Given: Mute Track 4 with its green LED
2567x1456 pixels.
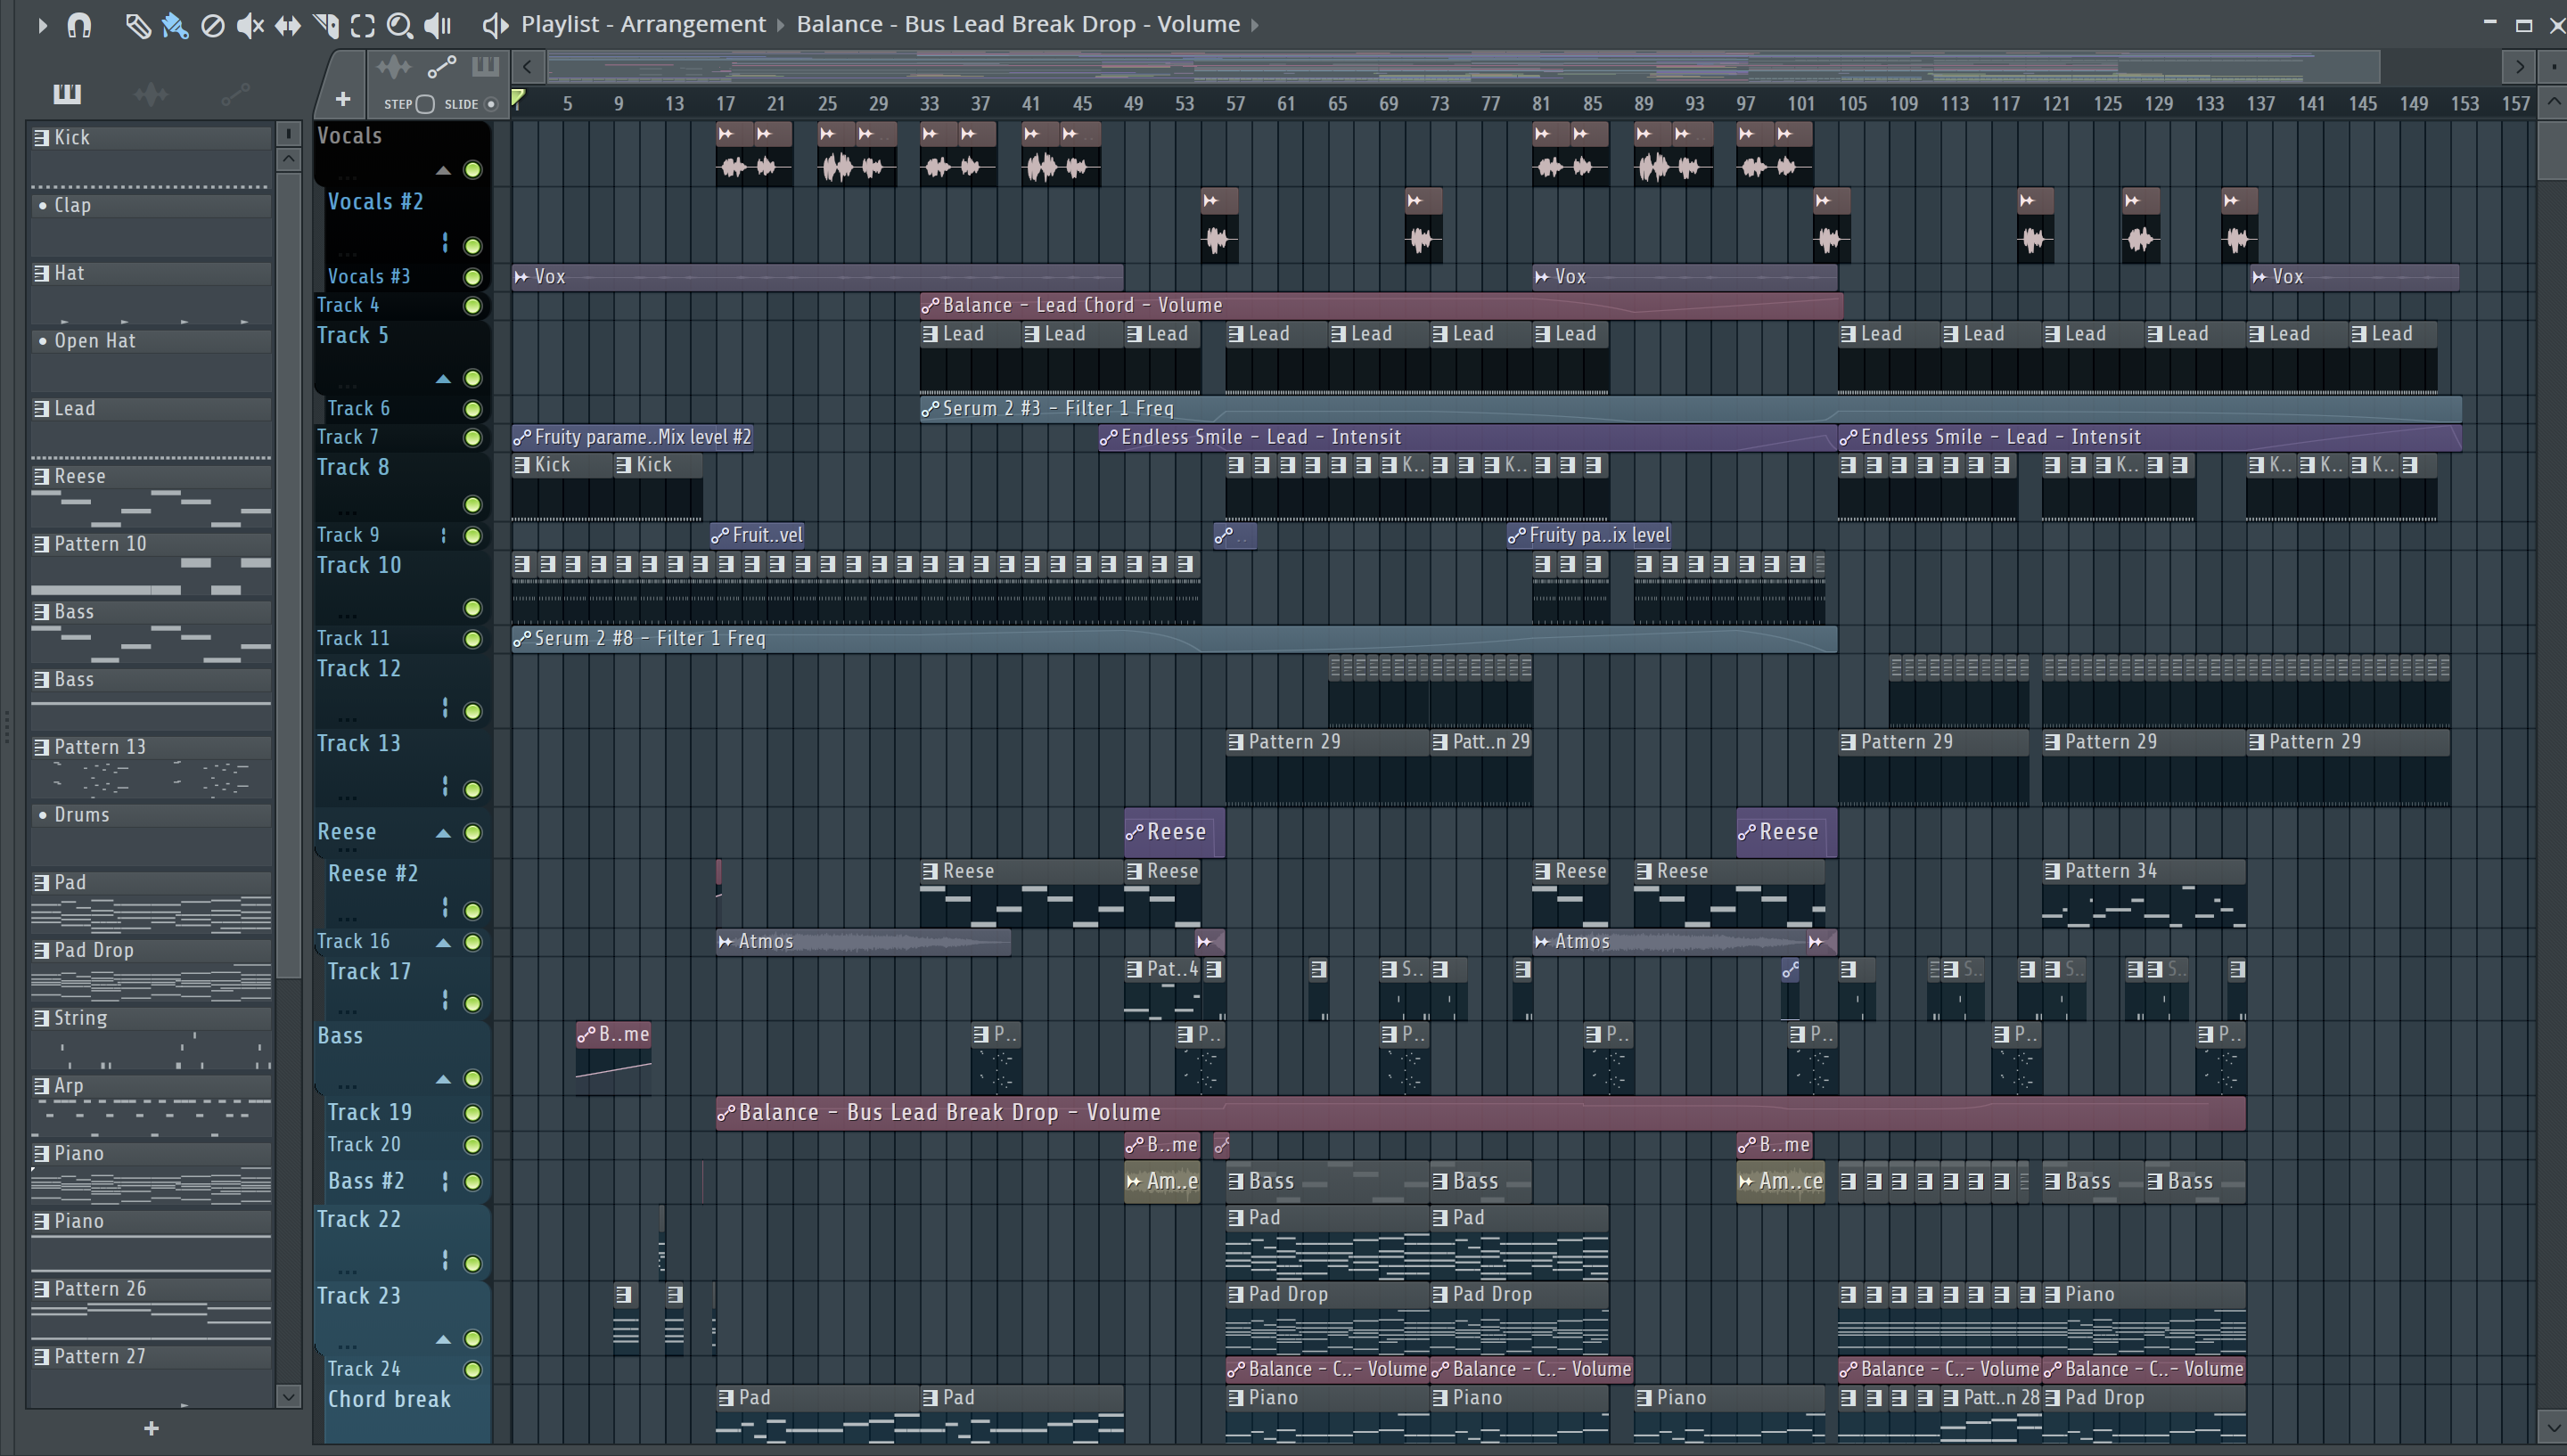Looking at the screenshot, I should [x=473, y=306].
